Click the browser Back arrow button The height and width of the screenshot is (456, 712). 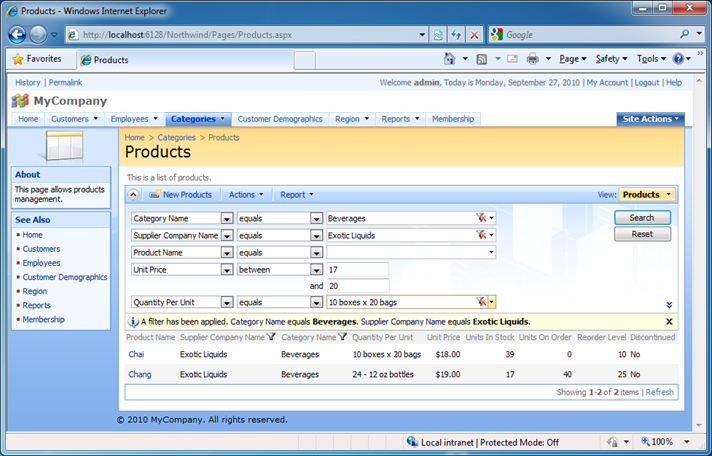click(18, 34)
